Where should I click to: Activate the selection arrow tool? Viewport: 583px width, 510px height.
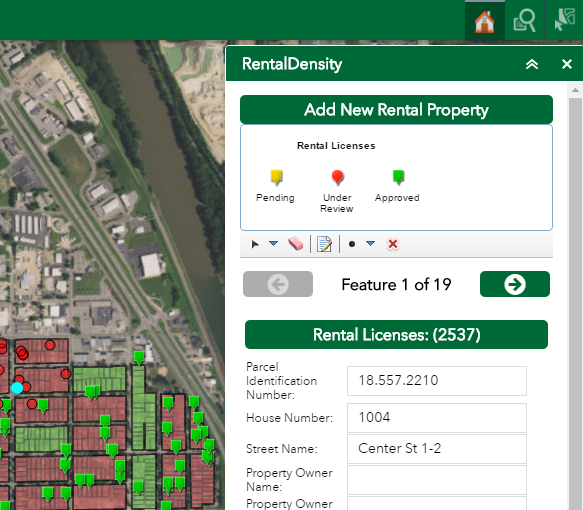[x=255, y=244]
